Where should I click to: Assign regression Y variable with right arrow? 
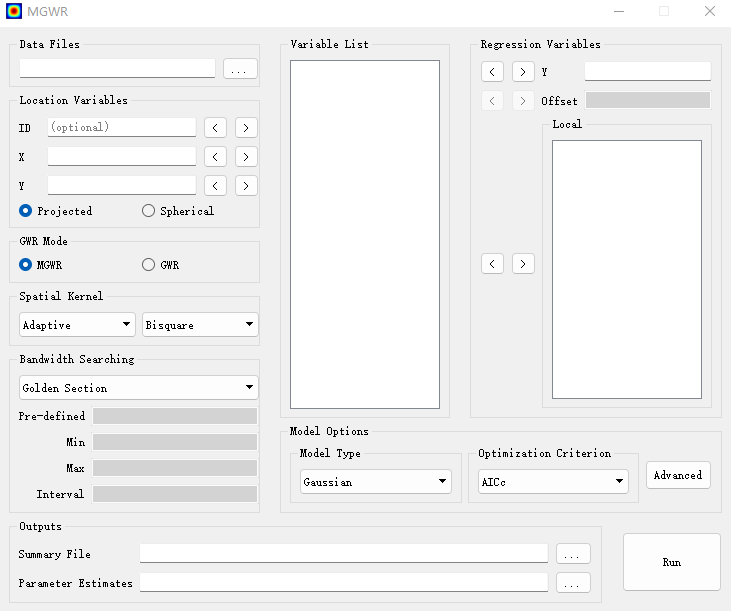pyautogui.click(x=523, y=72)
